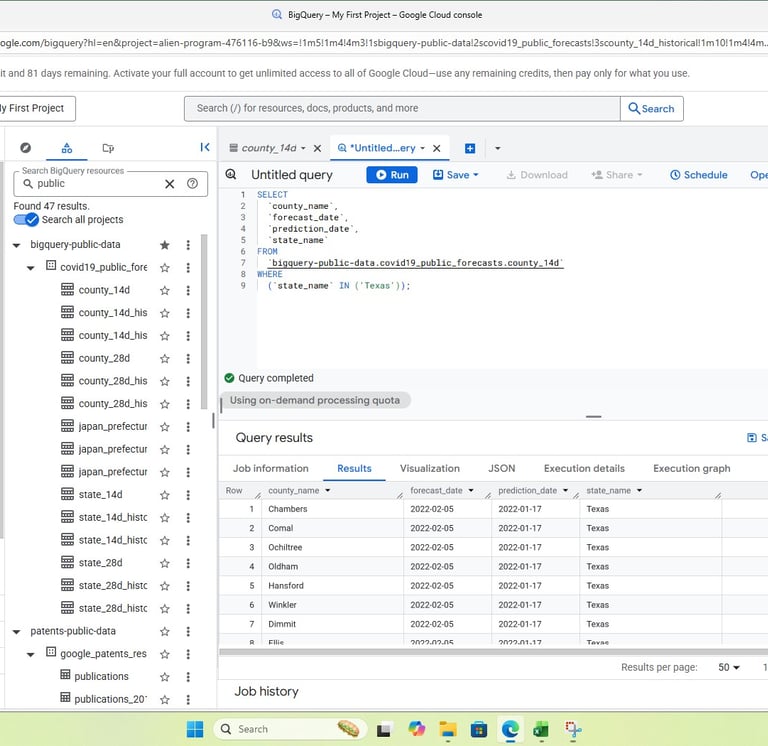Open more actions for the state_28d table
This screenshot has height=746, width=768.
(188, 563)
